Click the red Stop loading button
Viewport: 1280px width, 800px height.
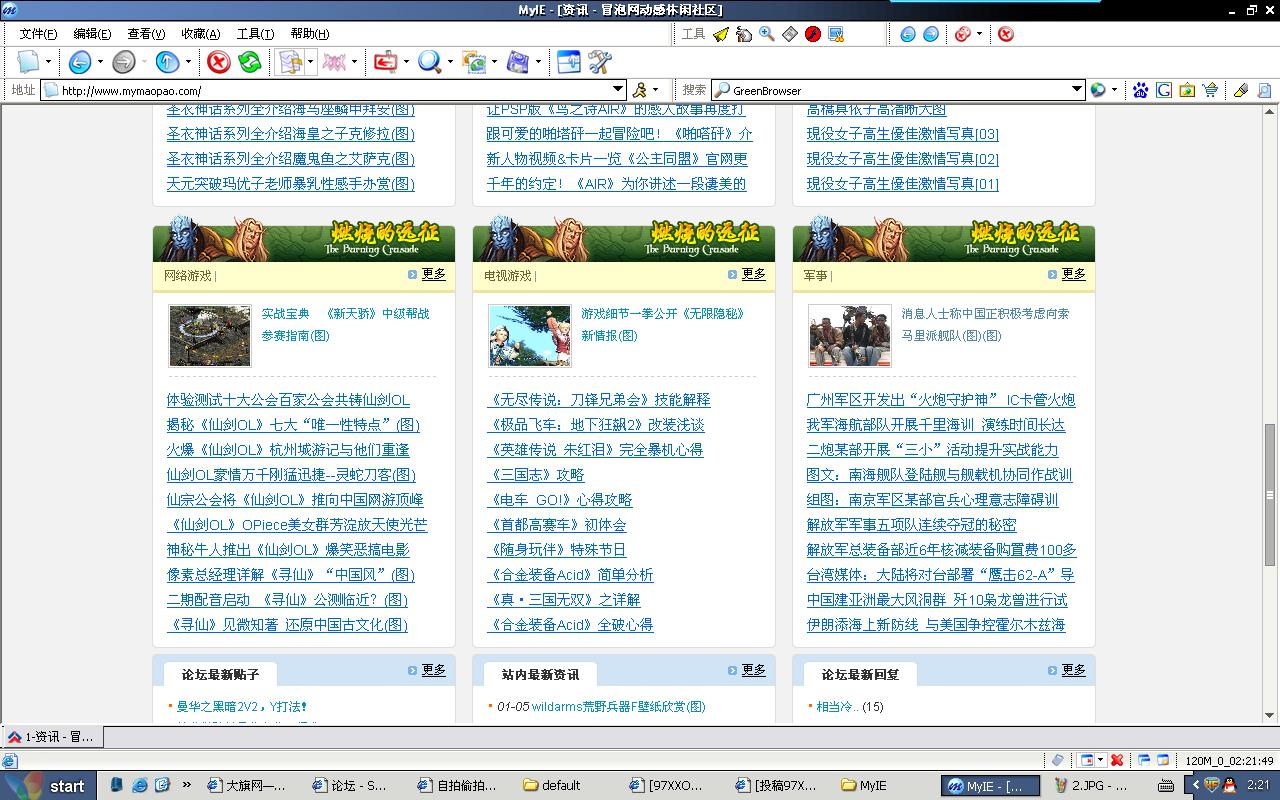point(218,62)
